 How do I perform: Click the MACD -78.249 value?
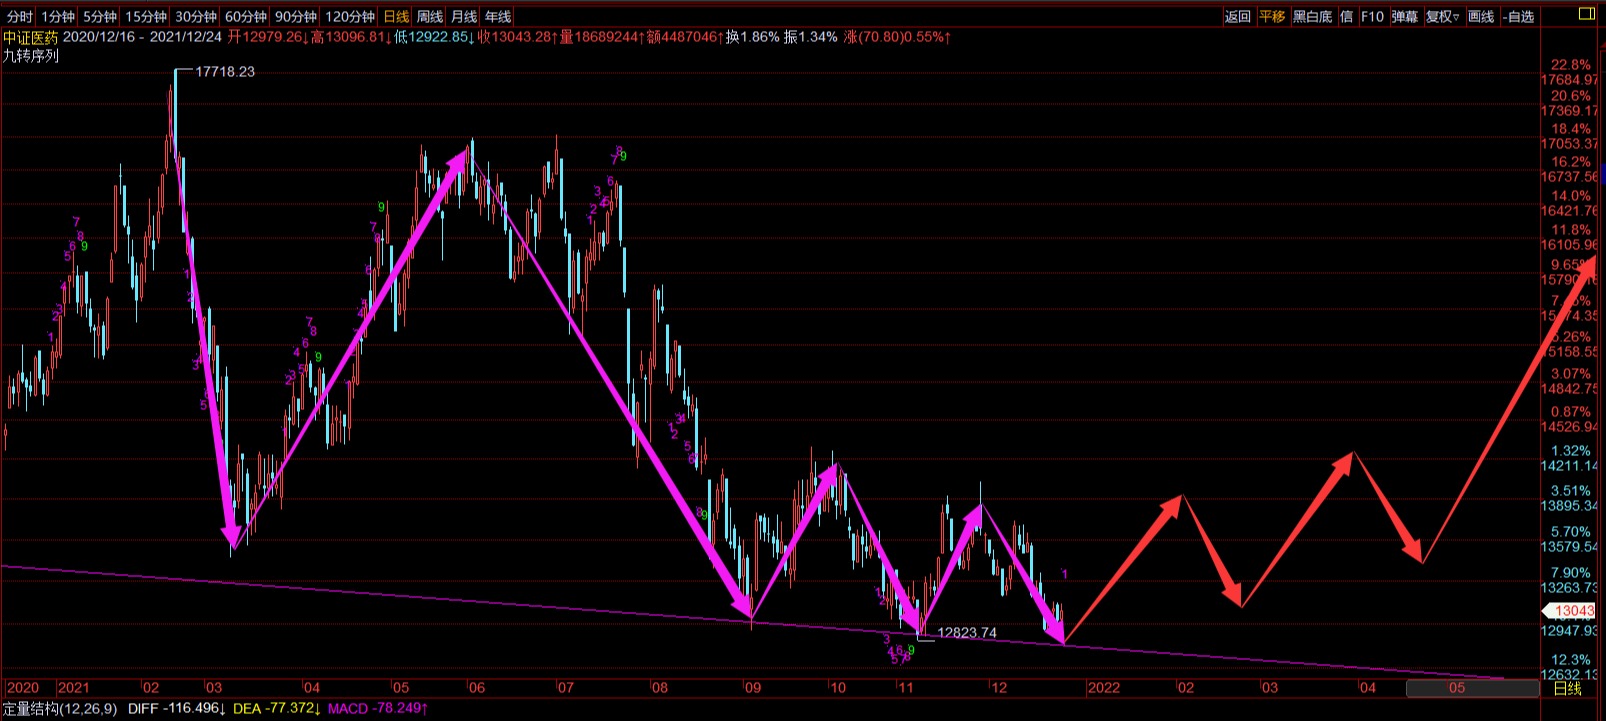click(x=378, y=709)
